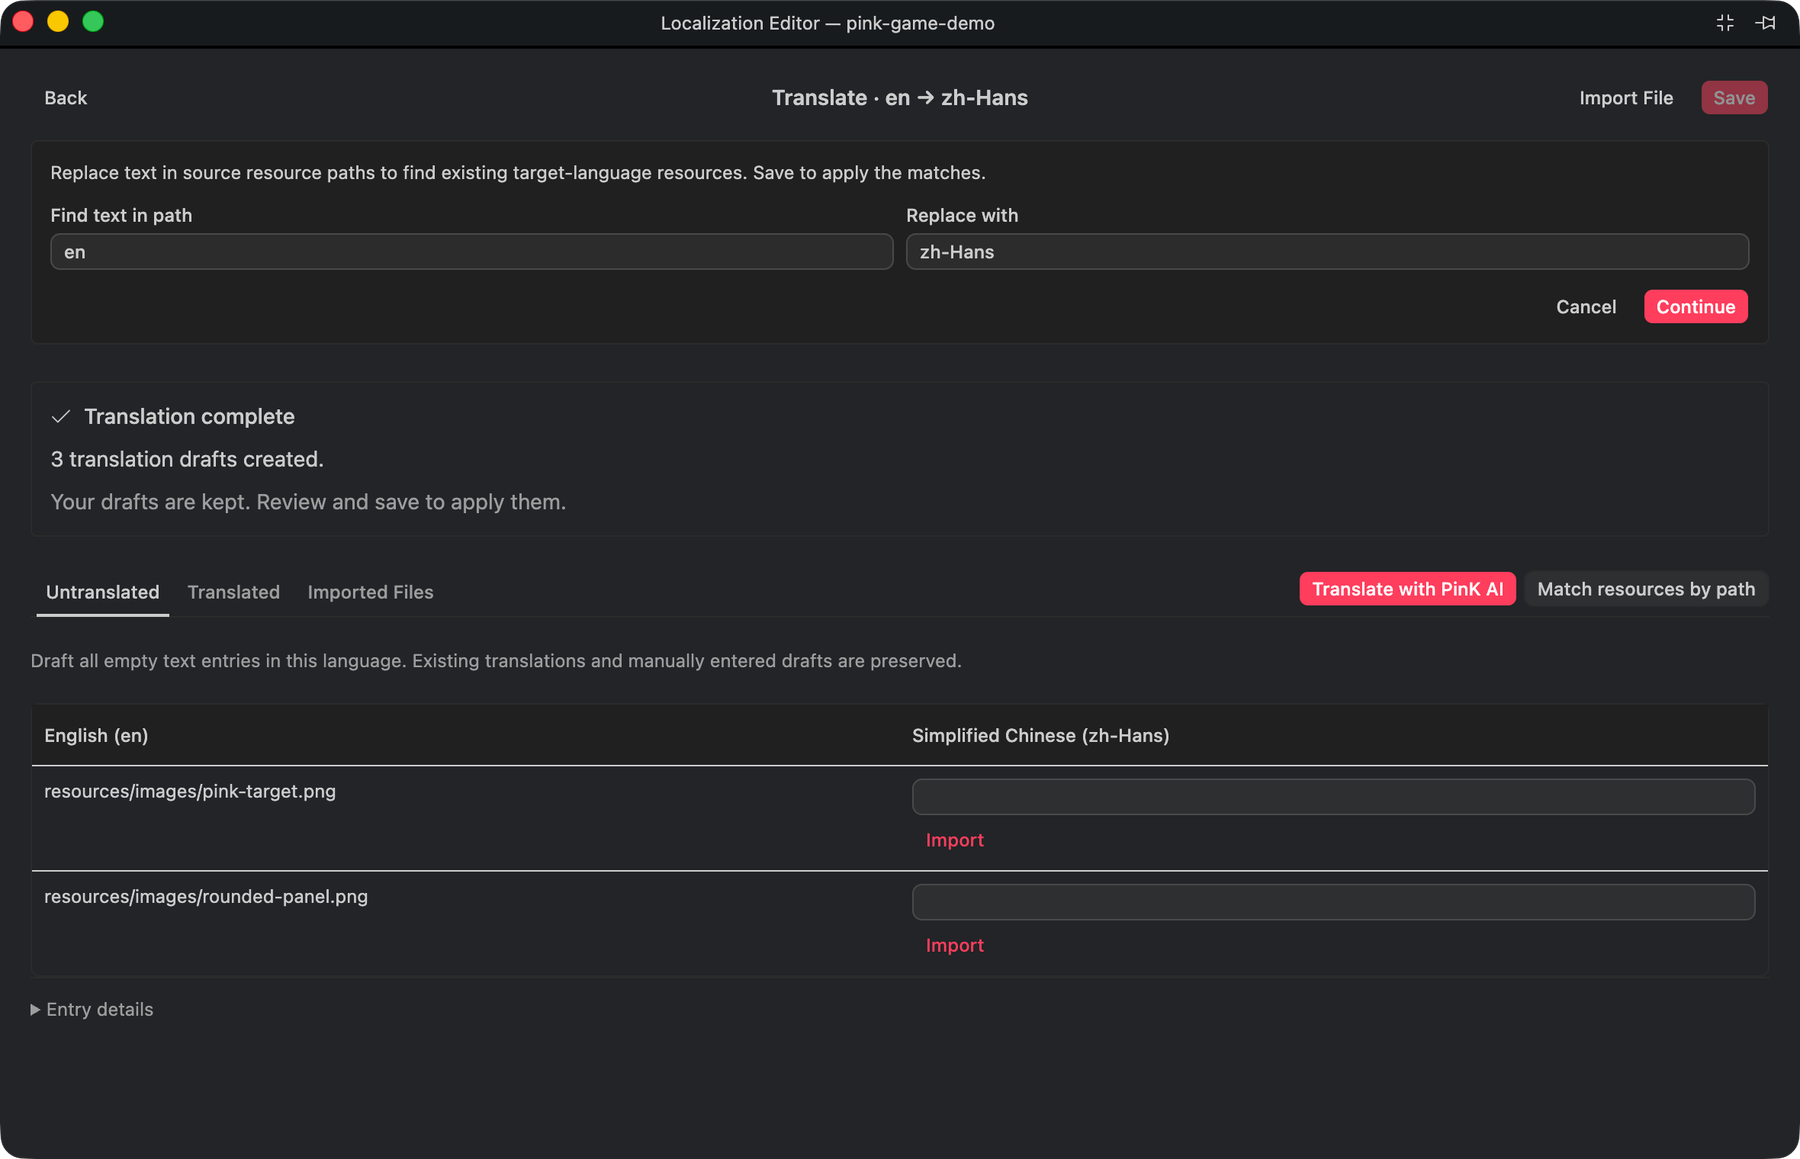Click the Simplified Chinese (zh-Hans) column header
The image size is (1800, 1159).
click(x=1041, y=735)
